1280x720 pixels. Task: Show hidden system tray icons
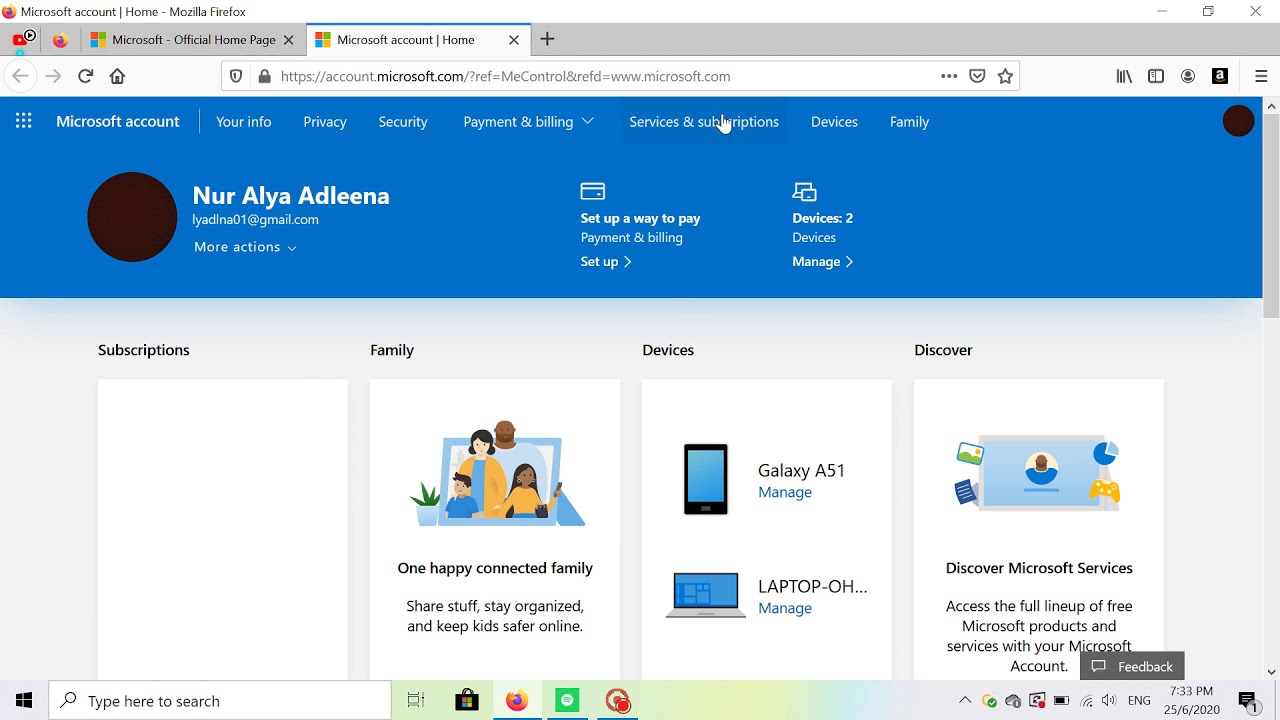click(x=965, y=701)
